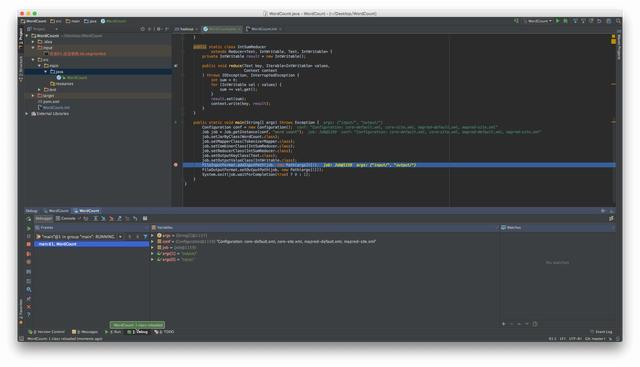Click Mute Breakpoints icon in debug sidebar
The height and width of the screenshot is (367, 640).
[29, 262]
